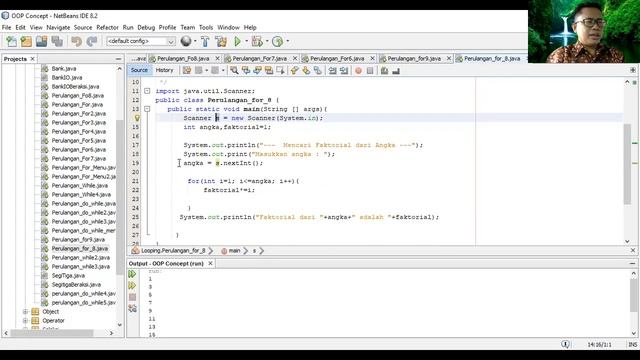Click the New File toolbar icon
640x360 pixels.
click(11, 41)
